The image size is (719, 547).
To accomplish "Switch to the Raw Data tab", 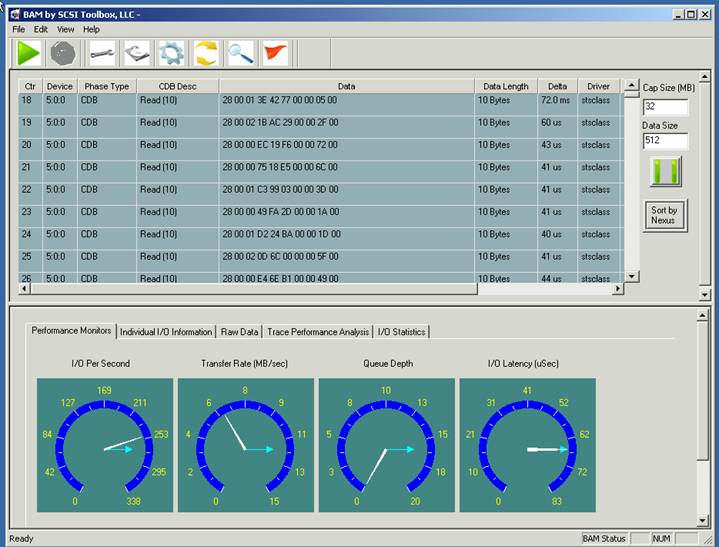I will [x=239, y=332].
